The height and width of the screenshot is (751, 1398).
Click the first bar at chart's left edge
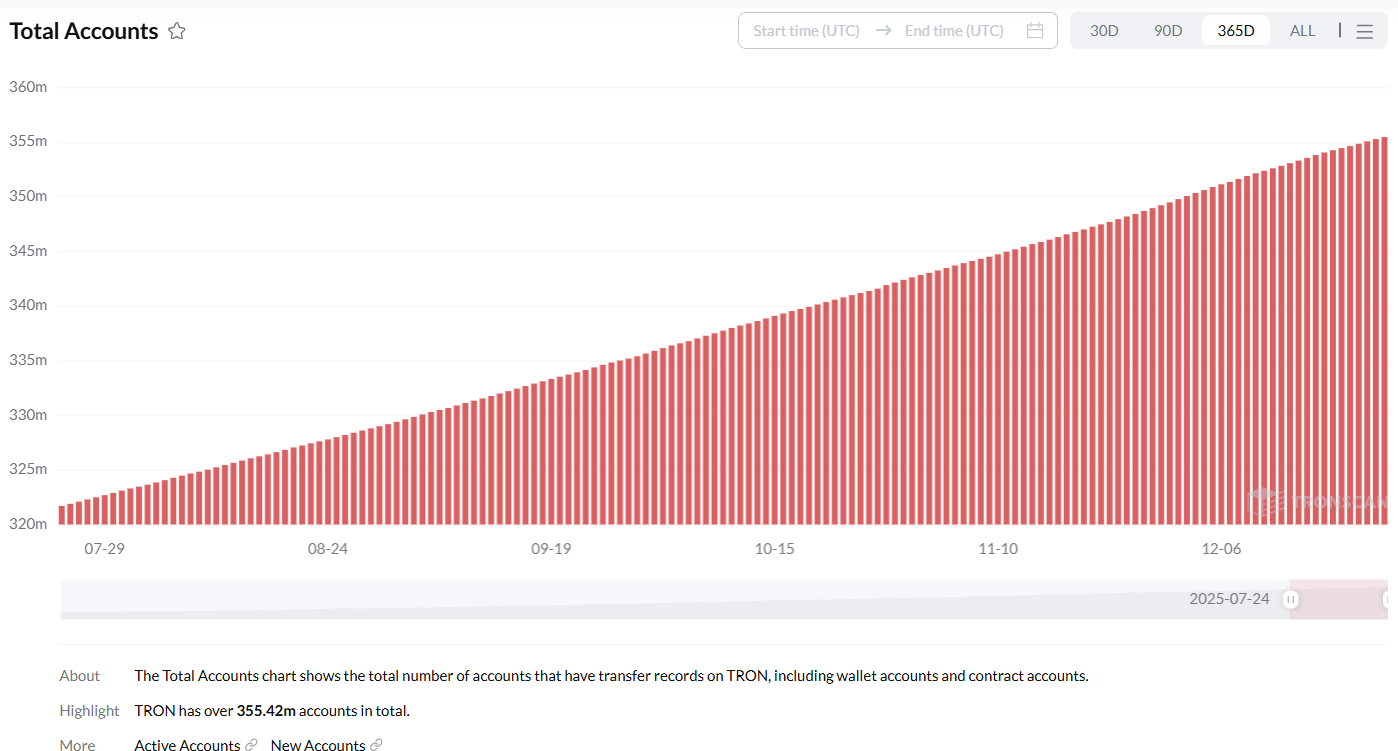pos(62,514)
